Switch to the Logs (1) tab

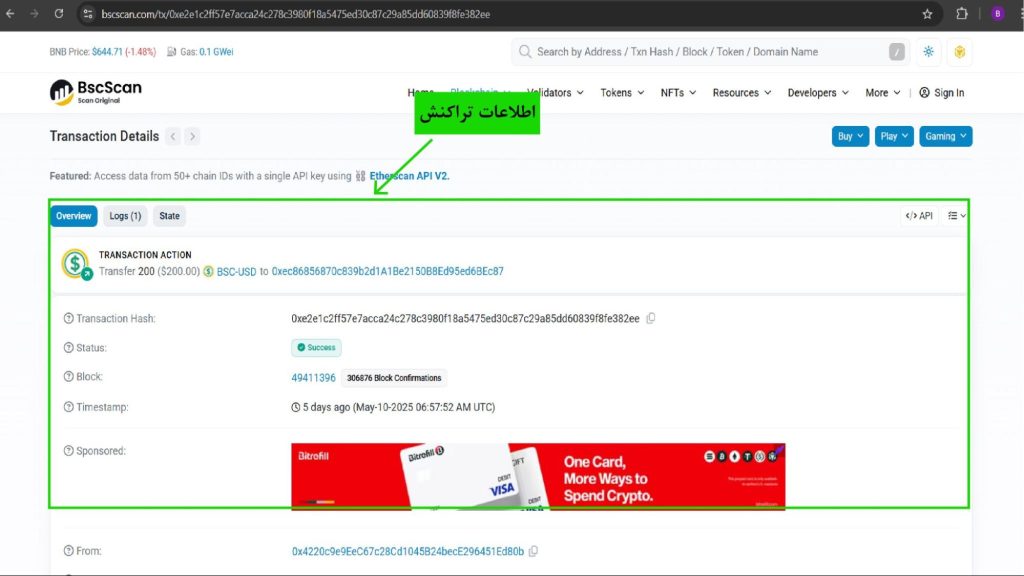[125, 216]
